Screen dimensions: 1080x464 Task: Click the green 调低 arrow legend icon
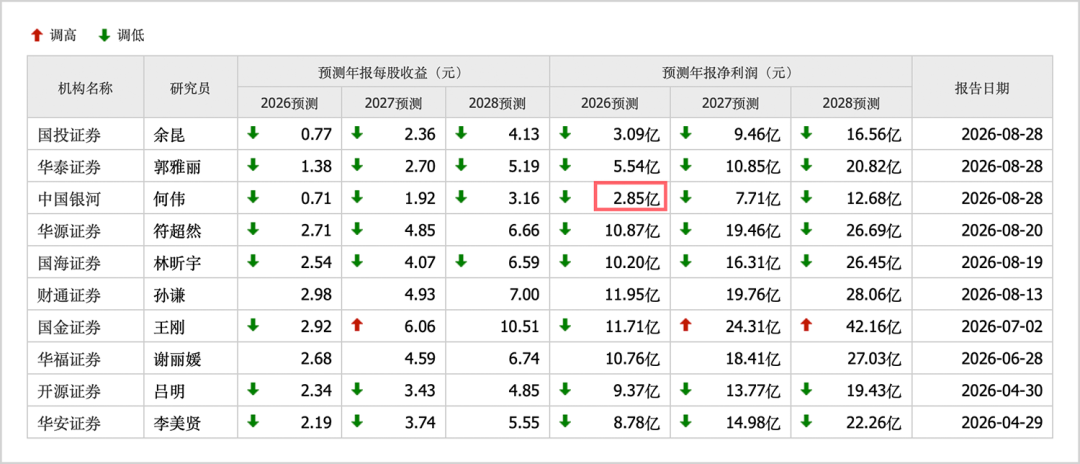105,36
